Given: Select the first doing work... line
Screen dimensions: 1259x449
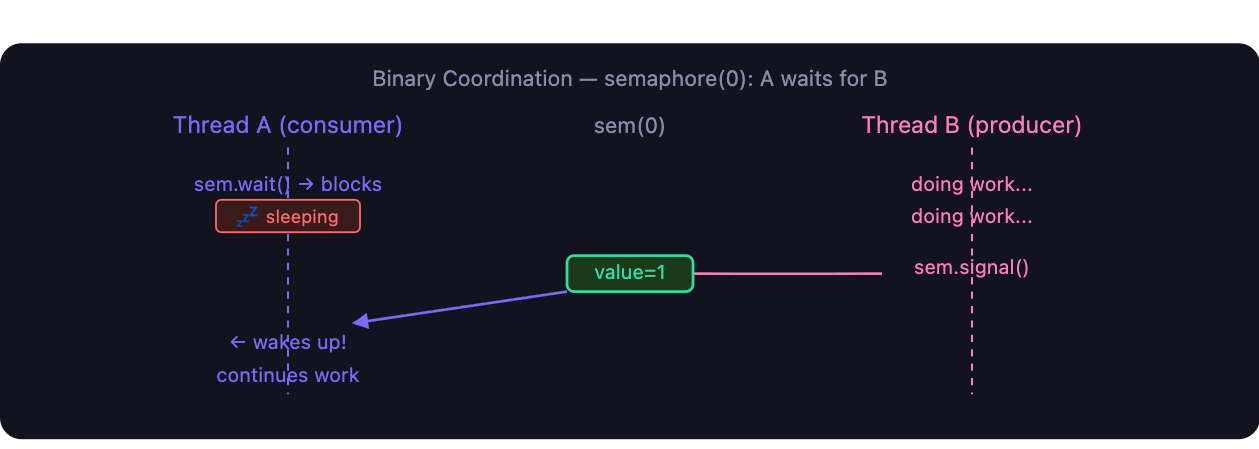Looking at the screenshot, I should pos(972,184).
